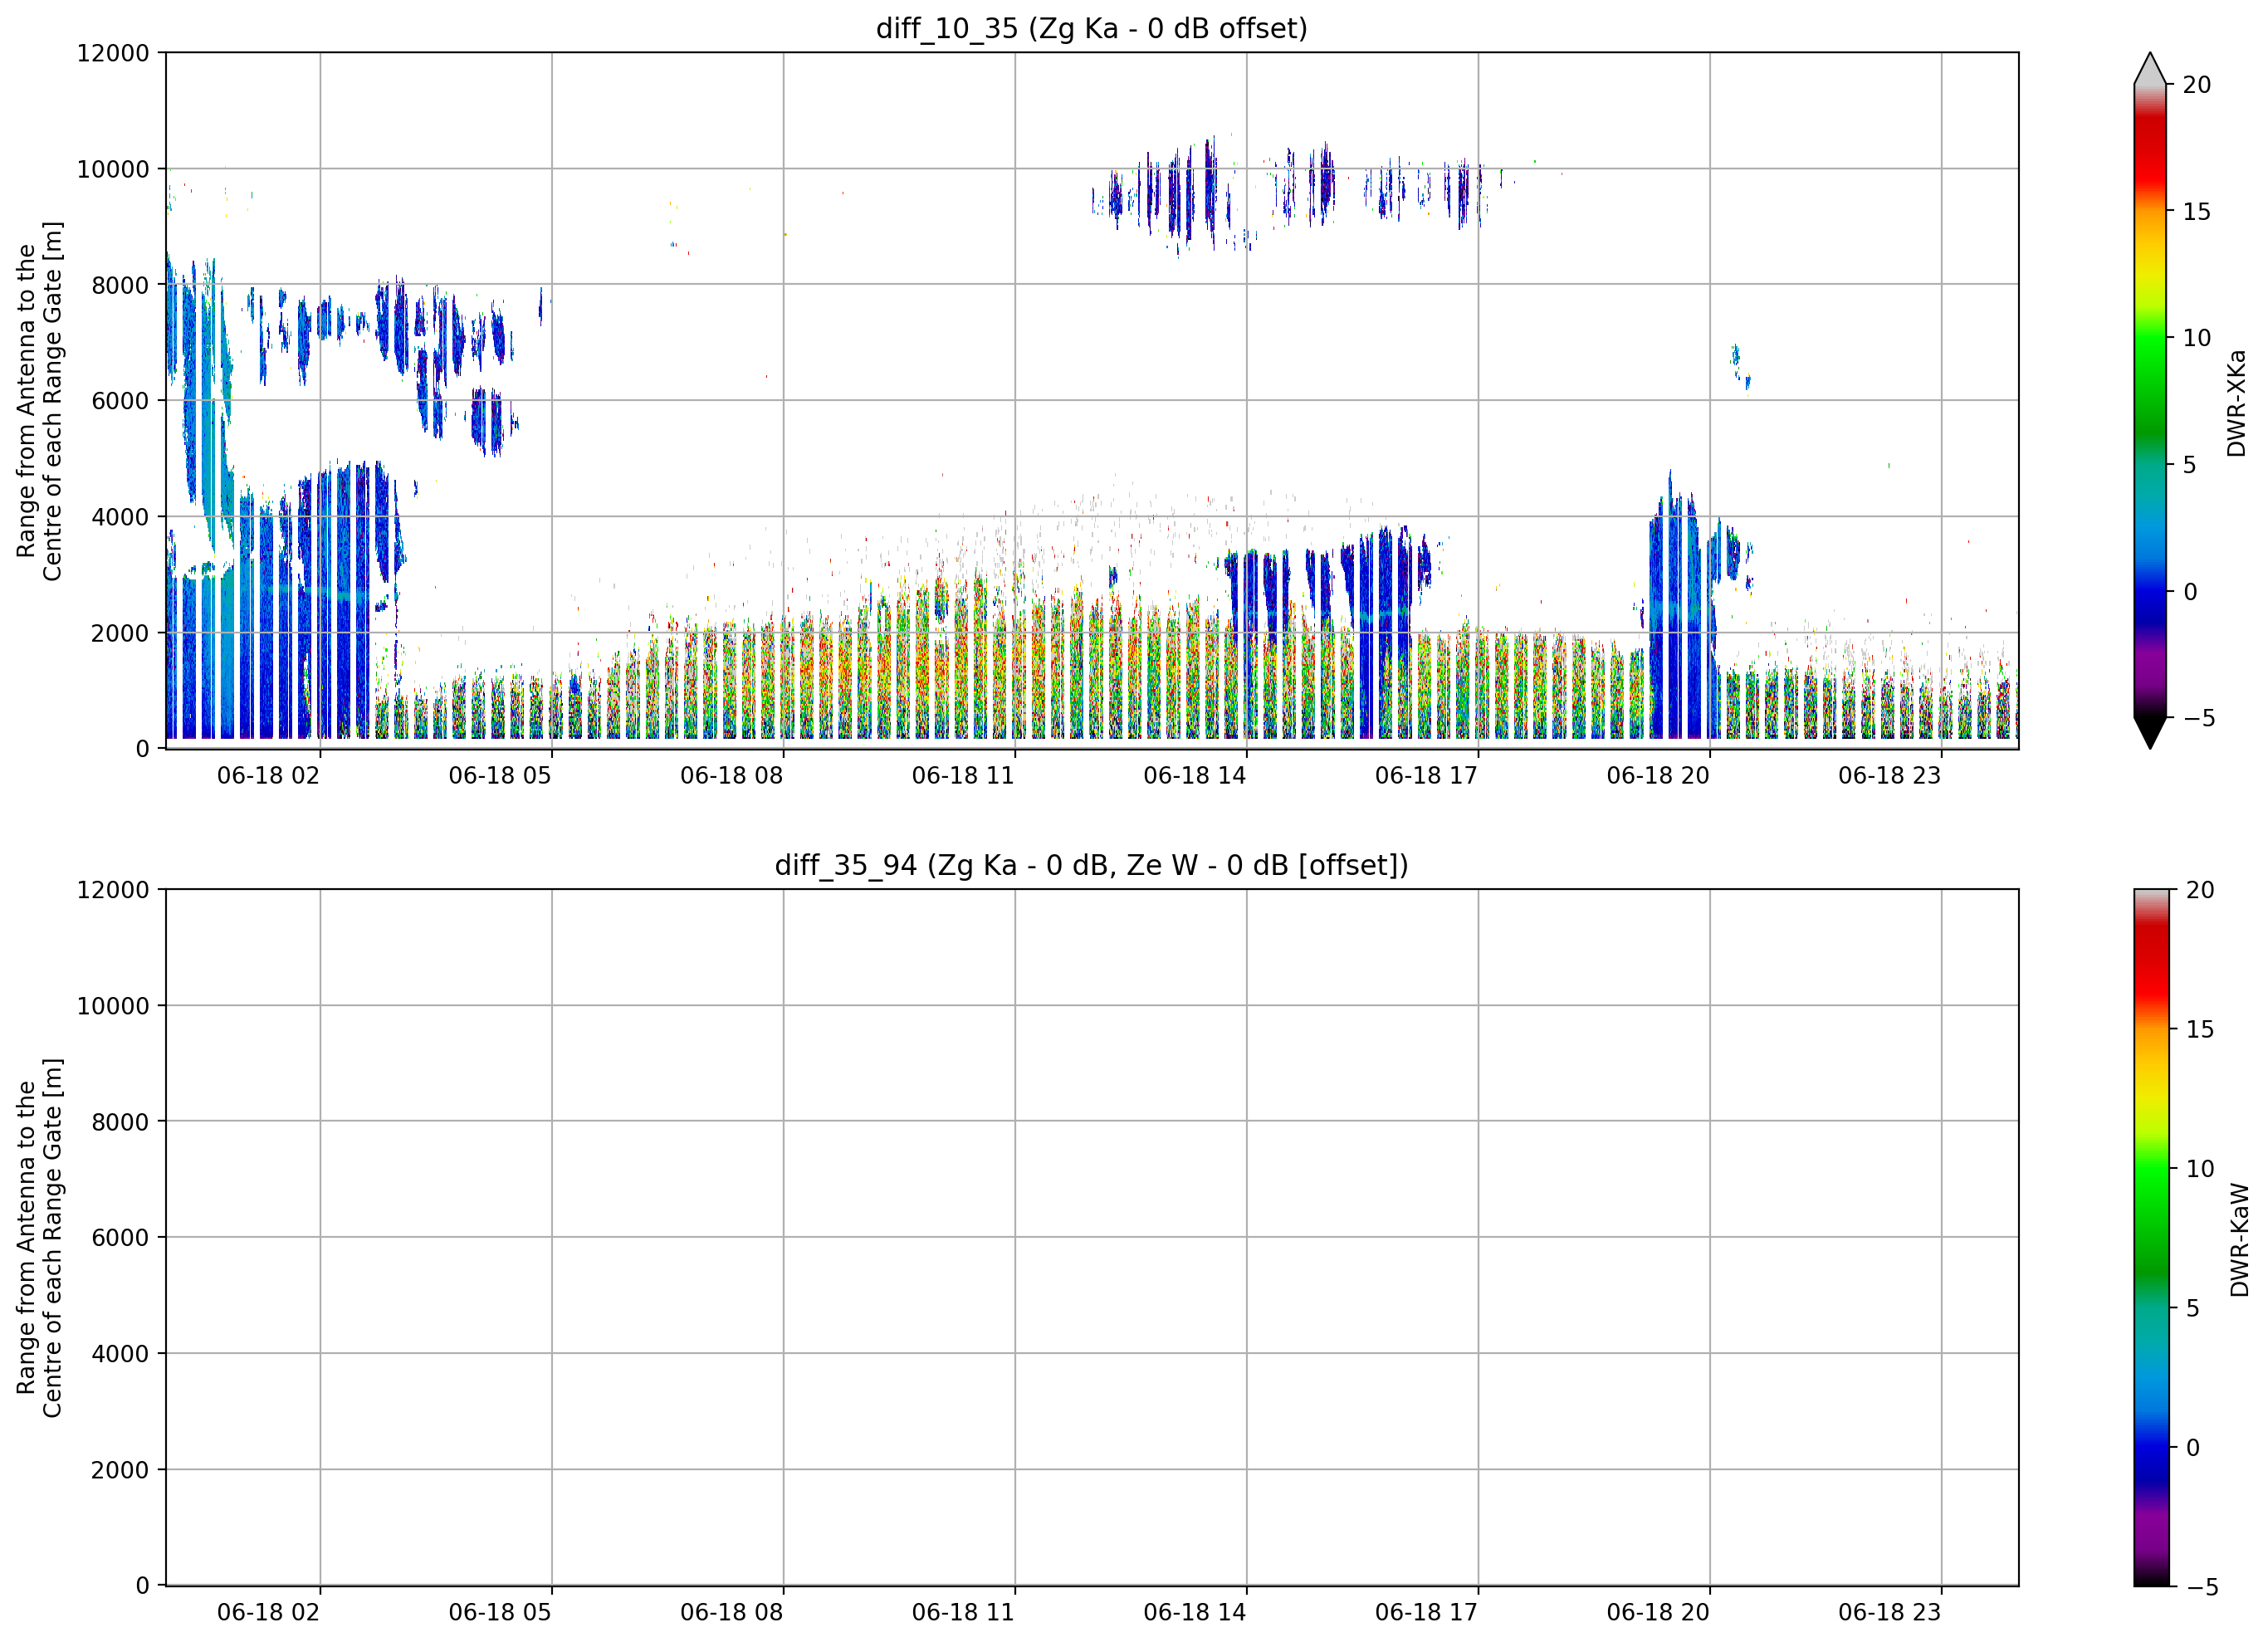Click the bottom plot x-tick label 06-18 14
2268x1642 pixels.
(1195, 1612)
